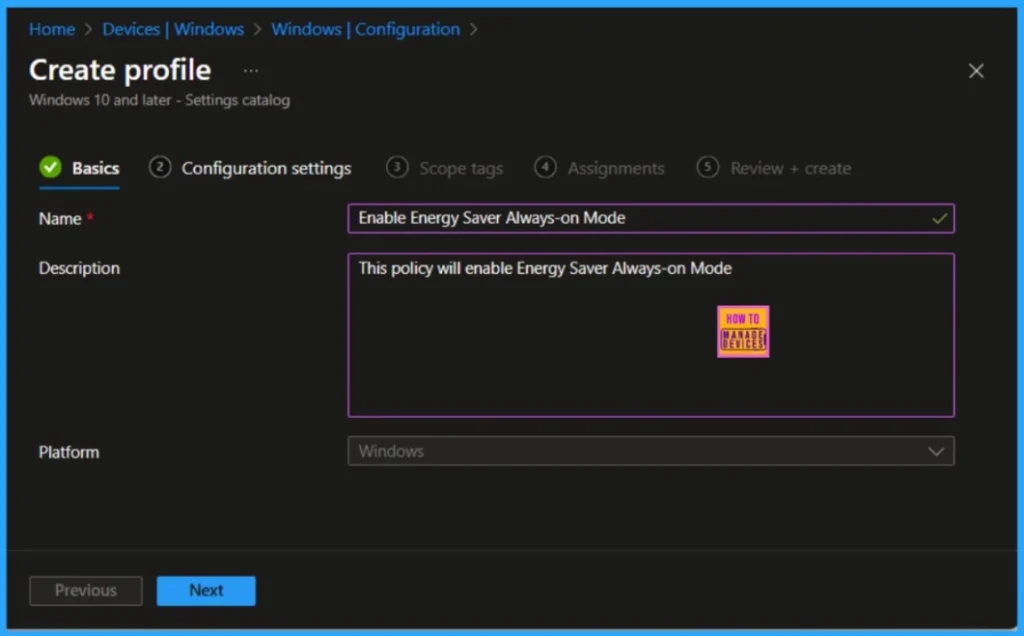Jump to the Review + create step
1024x636 pixels.
(x=790, y=169)
